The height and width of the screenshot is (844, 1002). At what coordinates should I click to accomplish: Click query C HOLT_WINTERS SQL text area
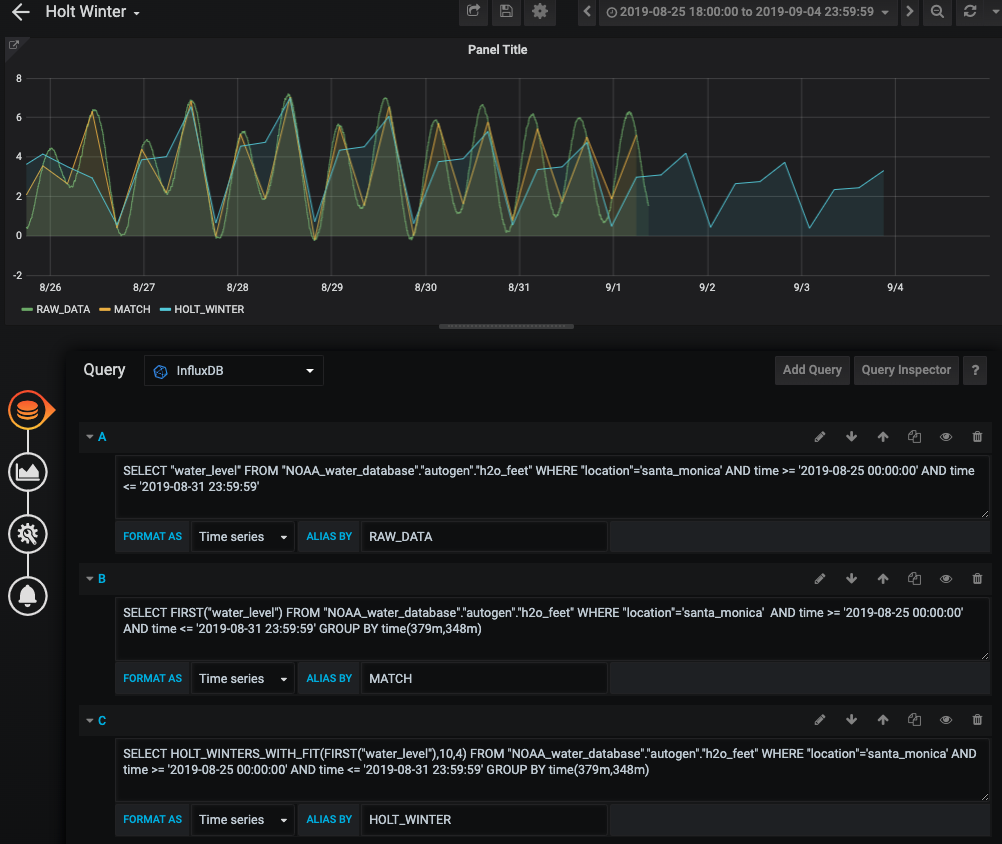[x=552, y=770]
